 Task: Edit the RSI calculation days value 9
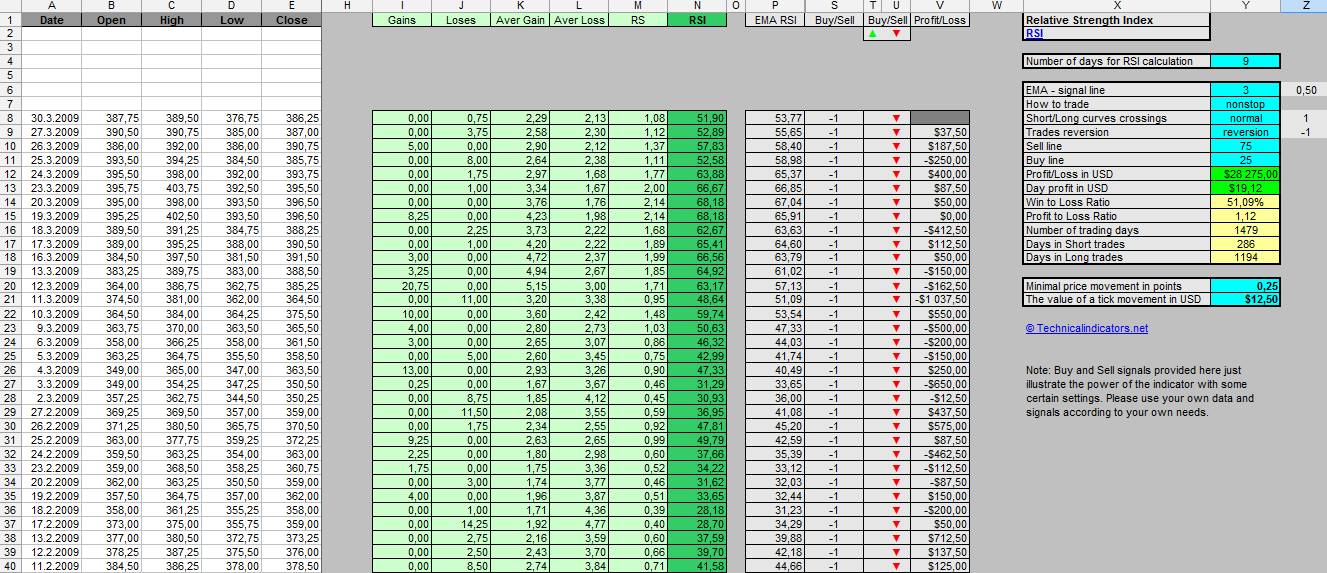(x=1245, y=61)
